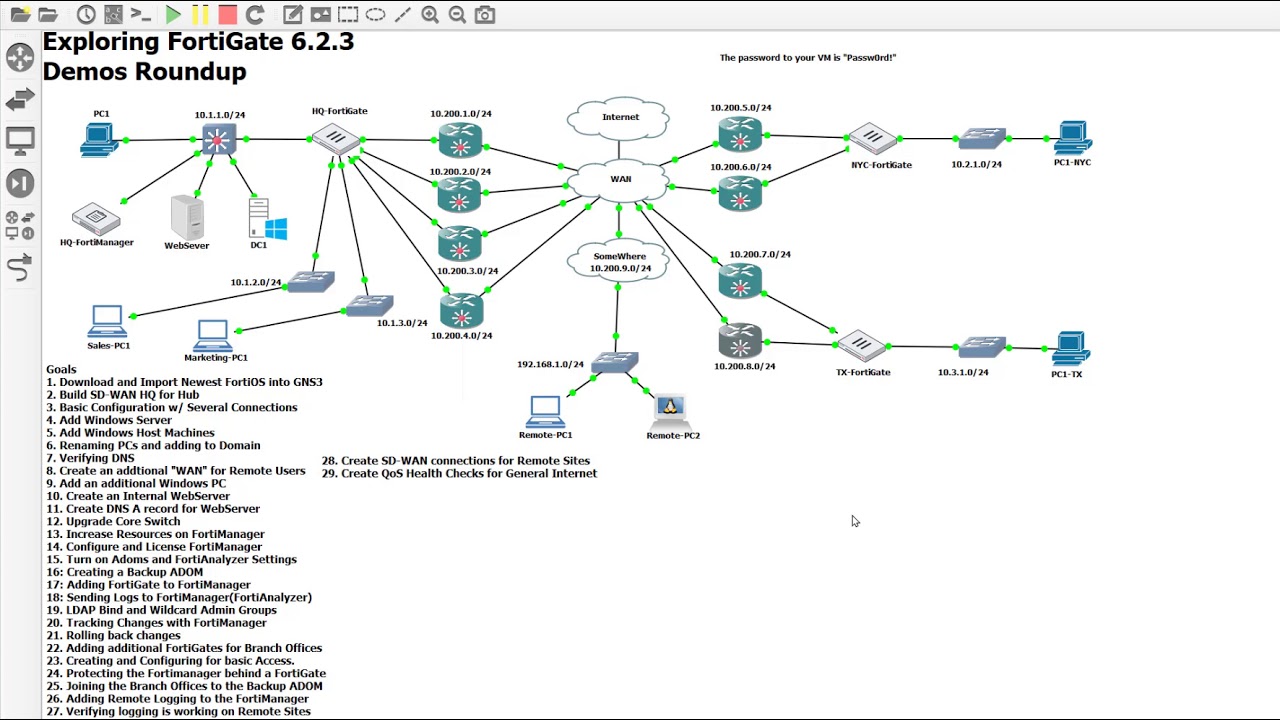Select the HQ-FortiGate firewall node
This screenshot has width=1280, height=720.
(336, 139)
